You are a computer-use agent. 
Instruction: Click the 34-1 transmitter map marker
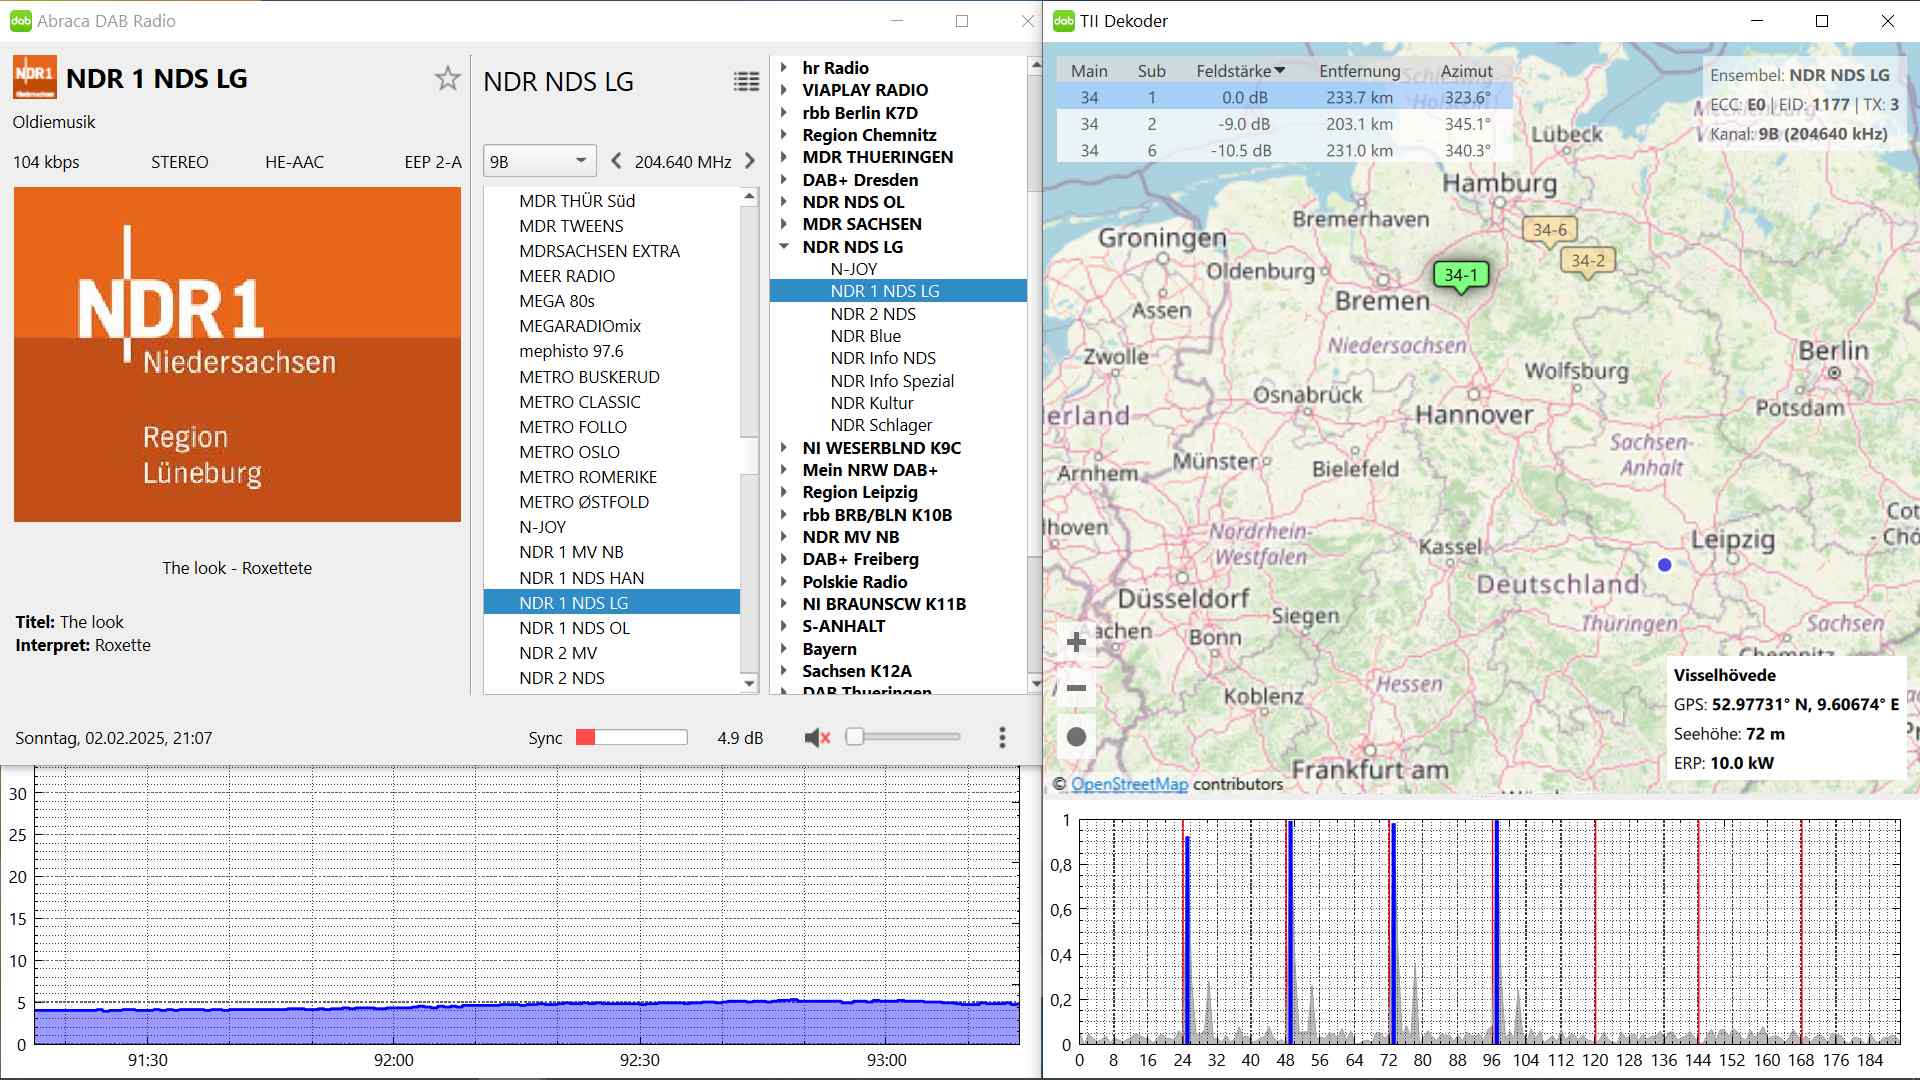1460,275
